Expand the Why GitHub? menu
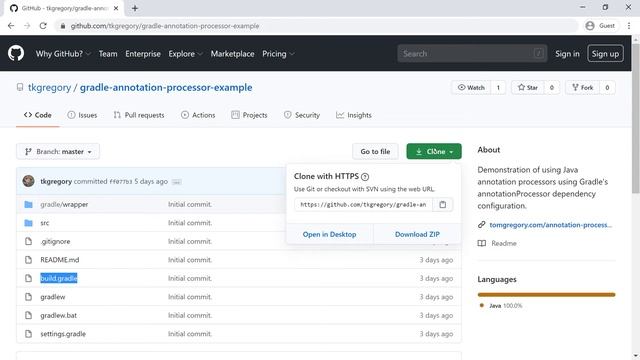 point(63,53)
